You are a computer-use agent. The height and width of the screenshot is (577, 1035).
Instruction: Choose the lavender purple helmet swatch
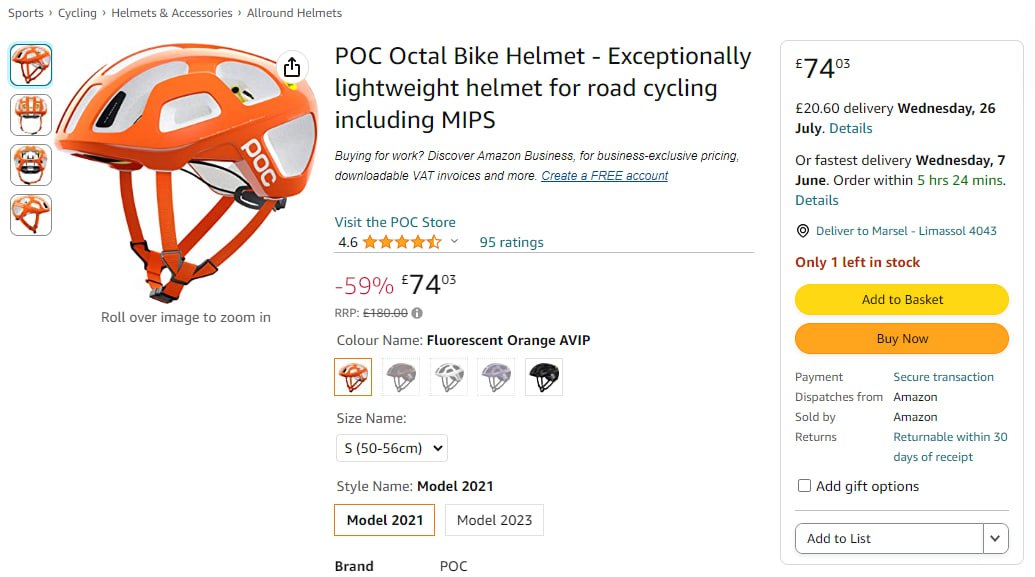pyautogui.click(x=496, y=377)
